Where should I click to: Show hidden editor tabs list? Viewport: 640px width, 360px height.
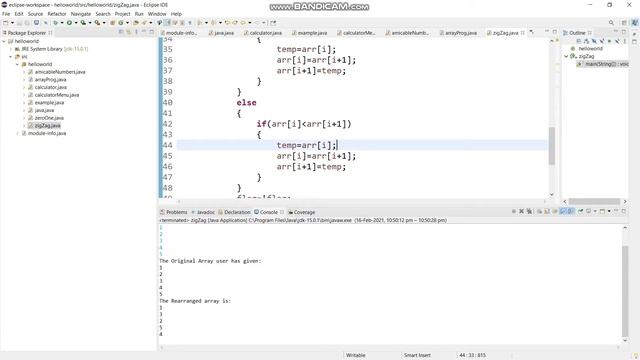coord(532,32)
